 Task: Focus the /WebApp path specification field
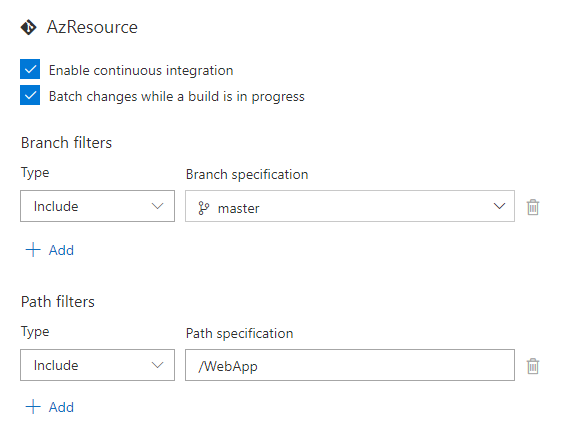pos(350,365)
